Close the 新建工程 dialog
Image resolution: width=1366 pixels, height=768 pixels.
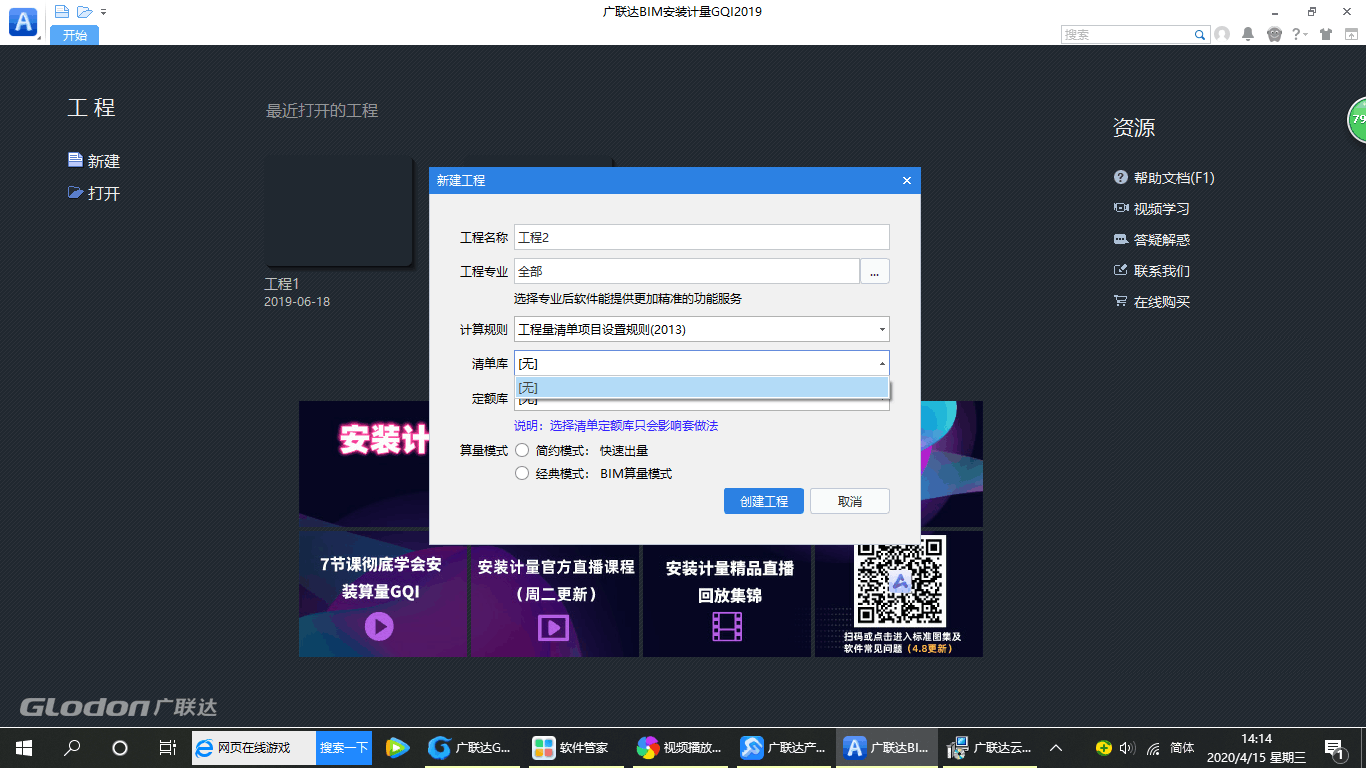tap(907, 181)
